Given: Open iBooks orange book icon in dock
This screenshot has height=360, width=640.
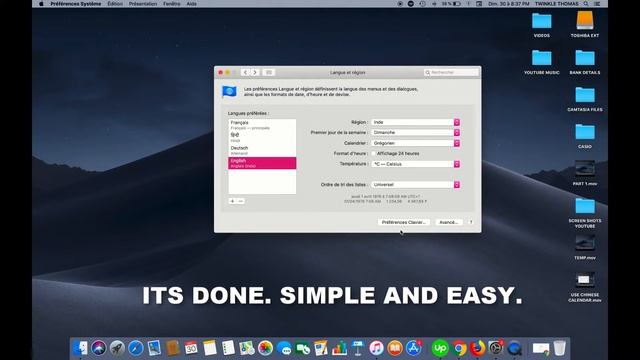Looking at the screenshot, I should click(395, 348).
